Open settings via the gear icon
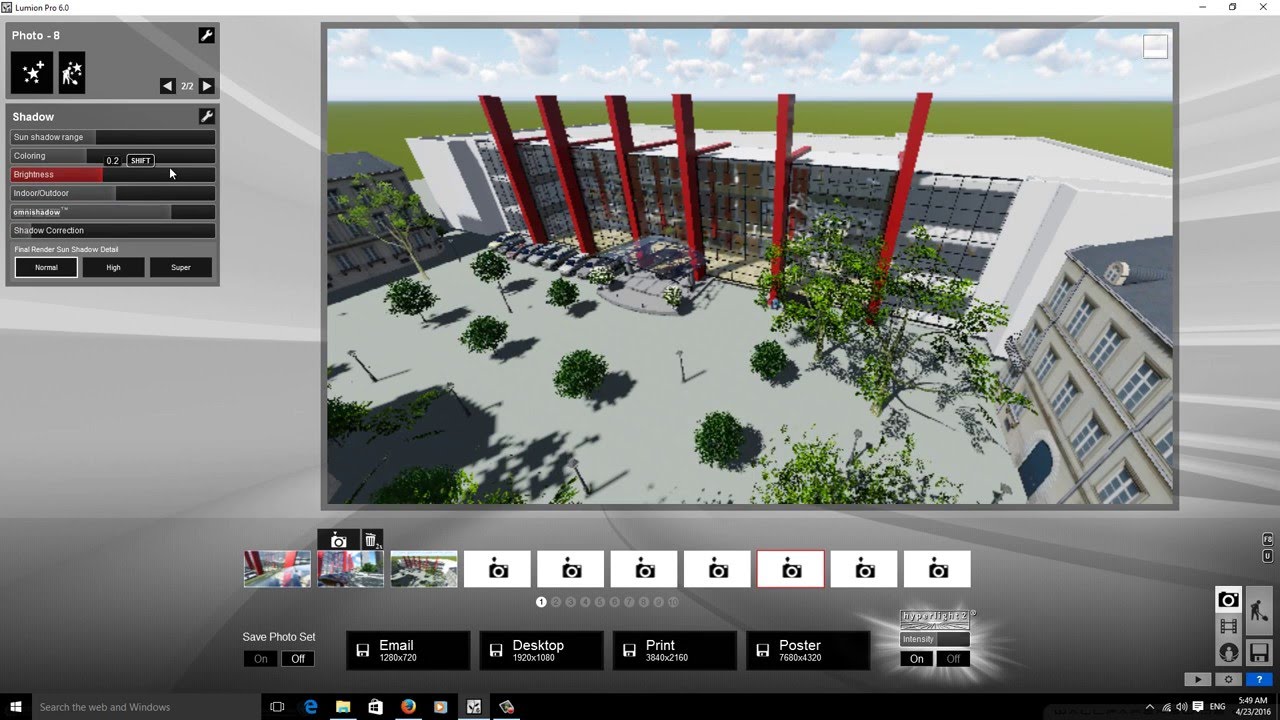 pos(1228,679)
